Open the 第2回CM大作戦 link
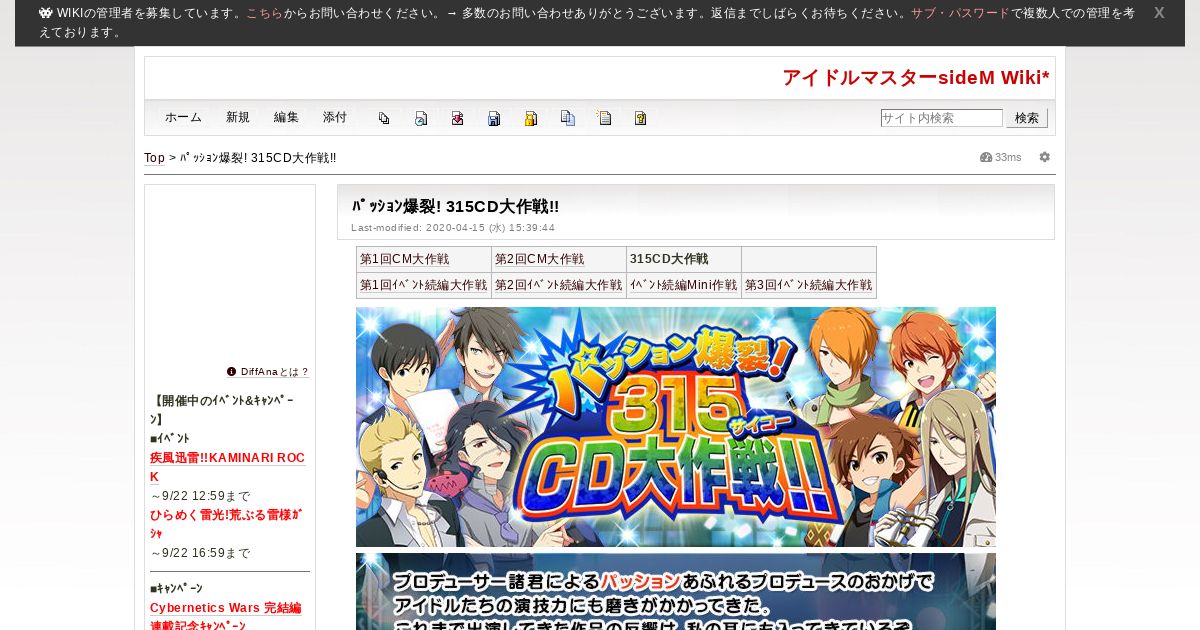Screen dimensions: 1200x630 539,259
